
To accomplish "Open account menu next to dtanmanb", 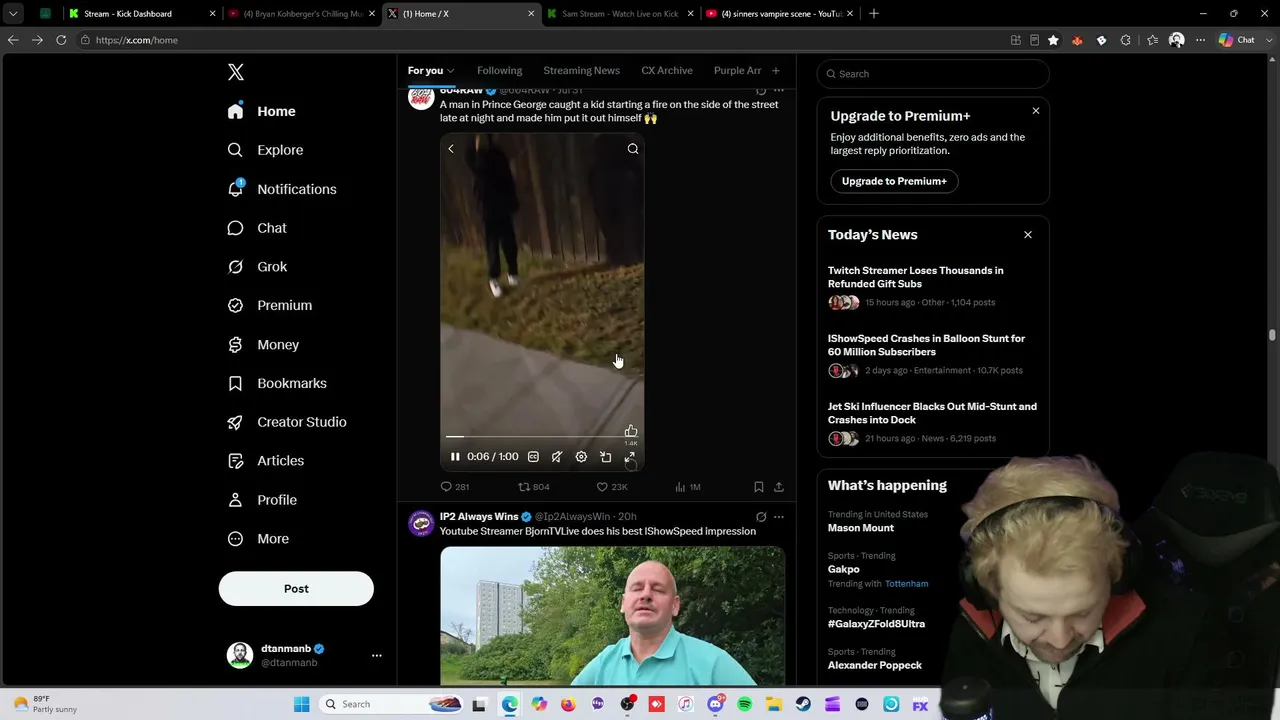I will (x=377, y=656).
